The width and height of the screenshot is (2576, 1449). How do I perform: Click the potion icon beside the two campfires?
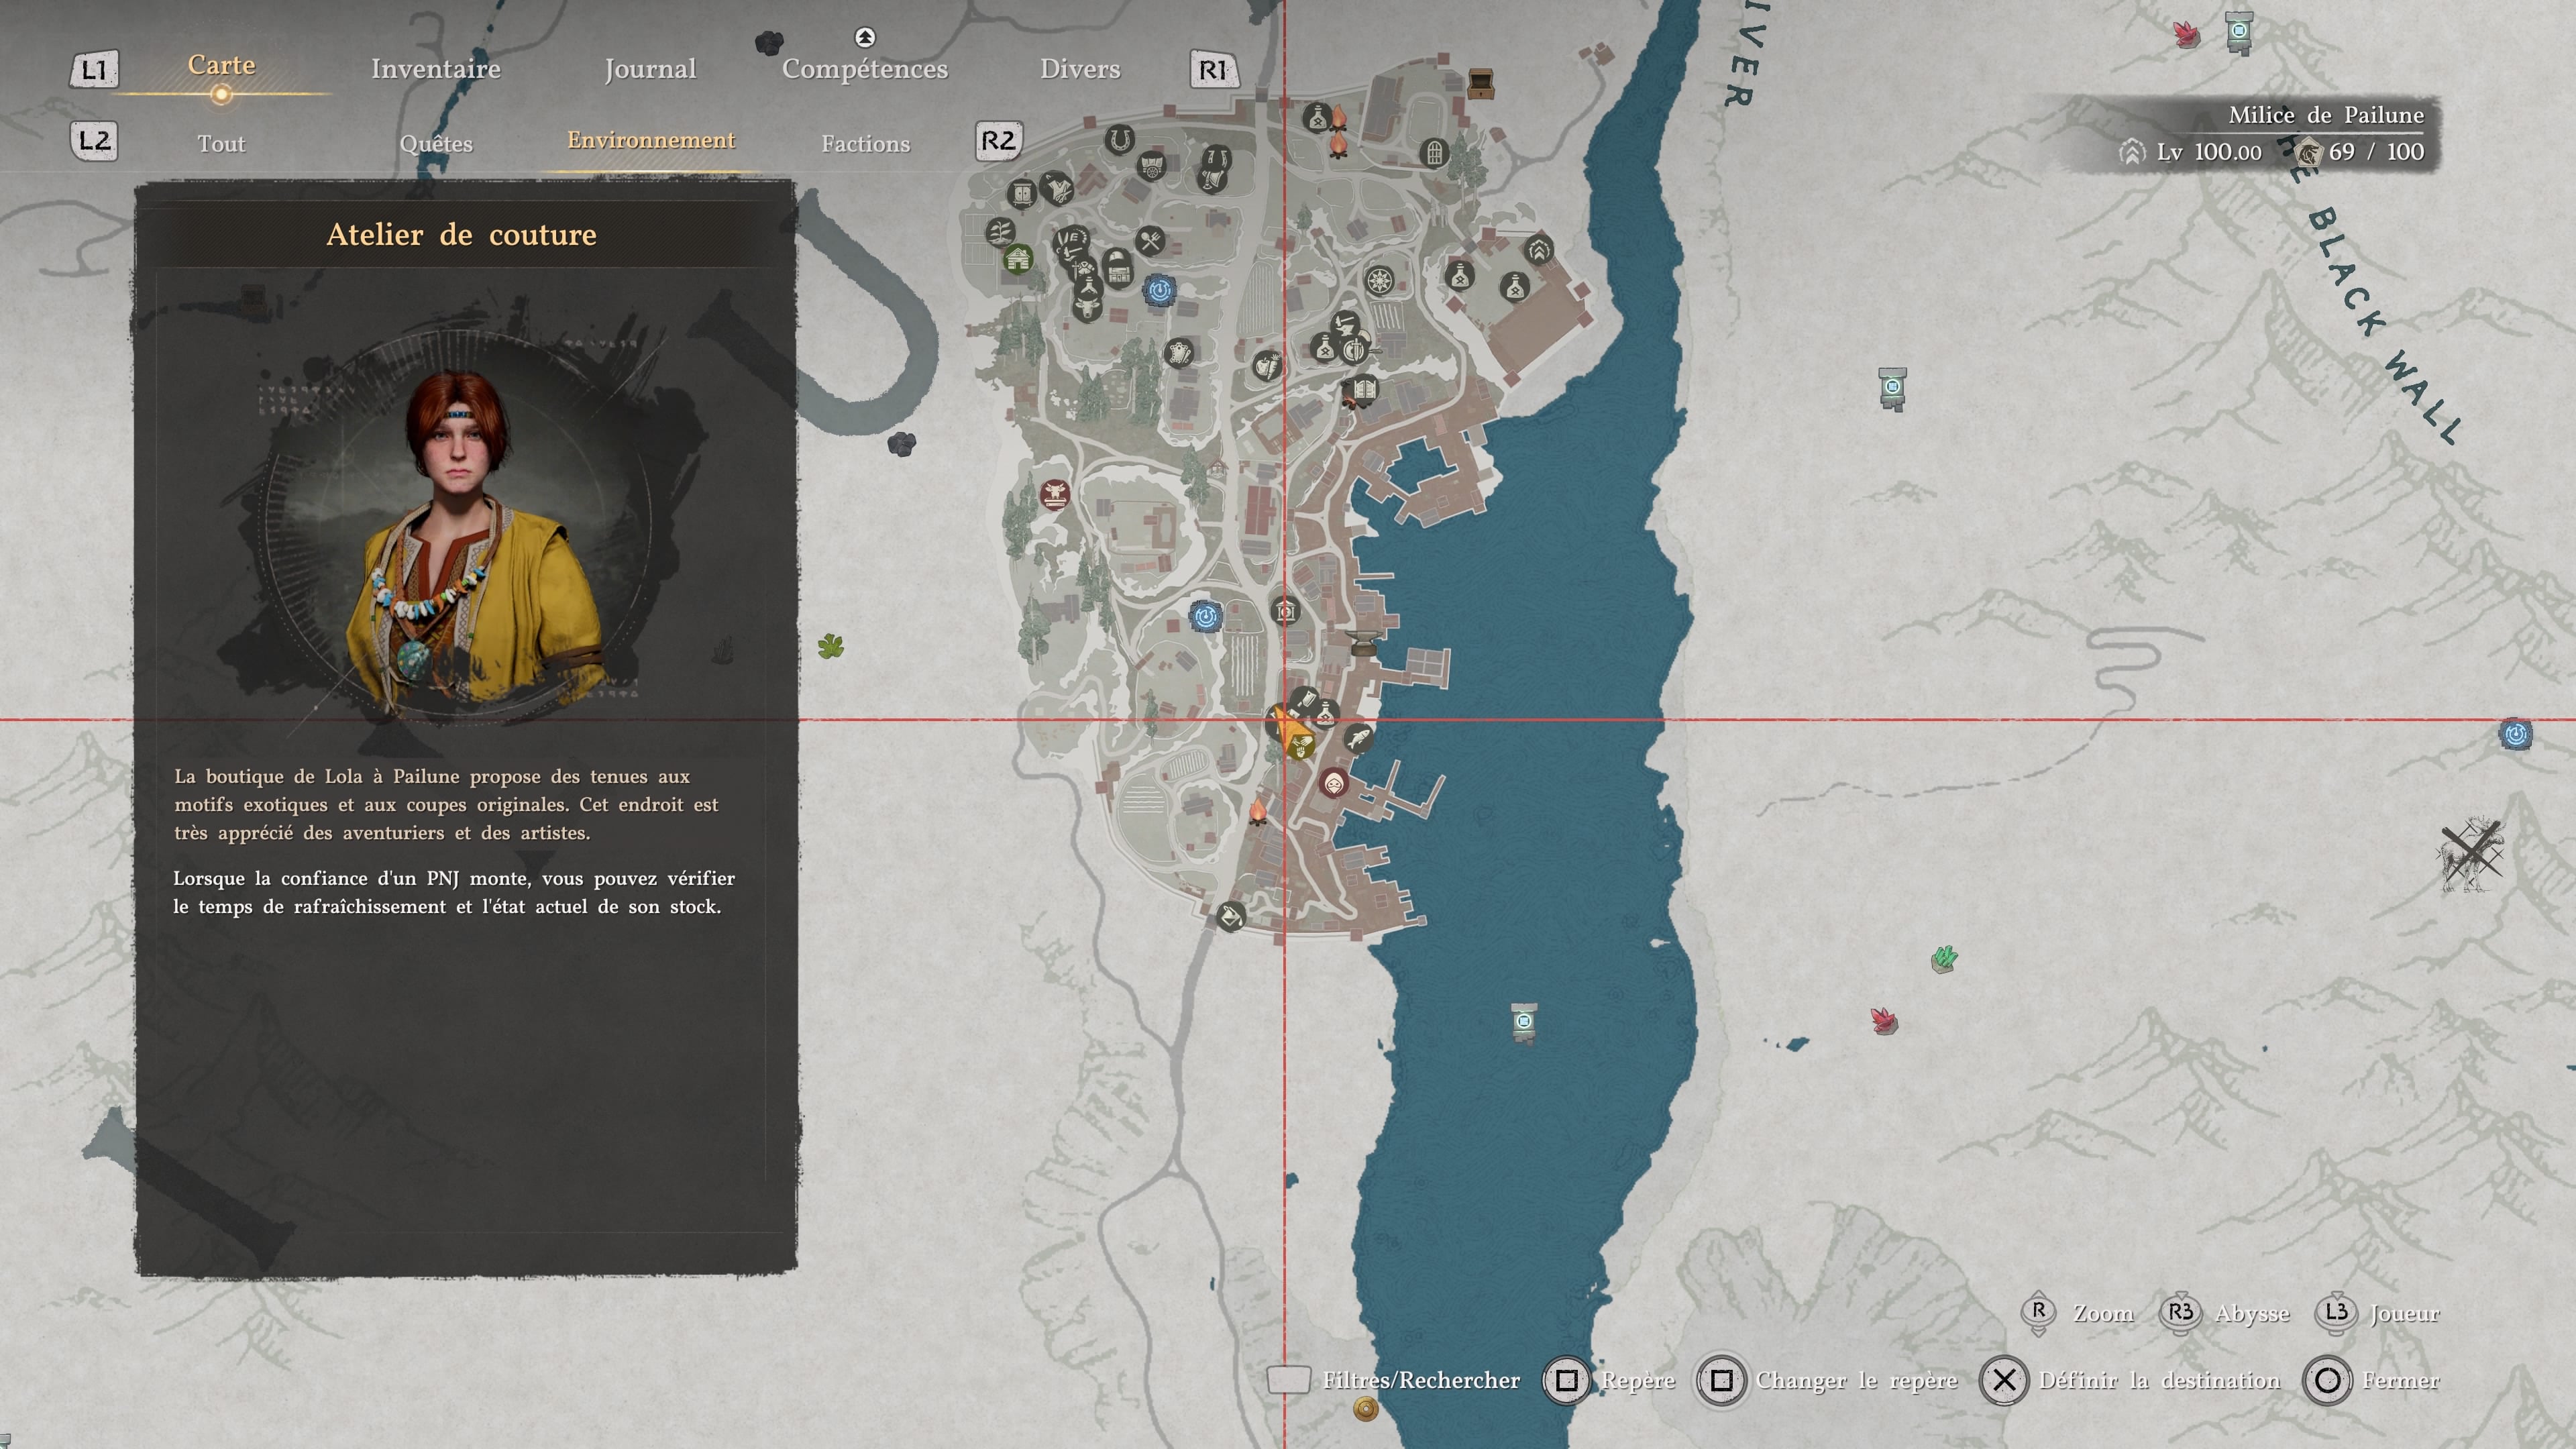click(x=1317, y=118)
